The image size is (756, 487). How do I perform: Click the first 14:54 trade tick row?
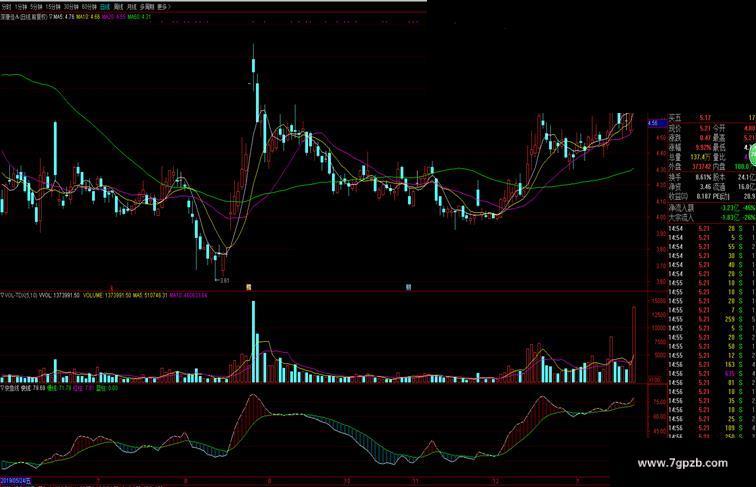click(712, 229)
